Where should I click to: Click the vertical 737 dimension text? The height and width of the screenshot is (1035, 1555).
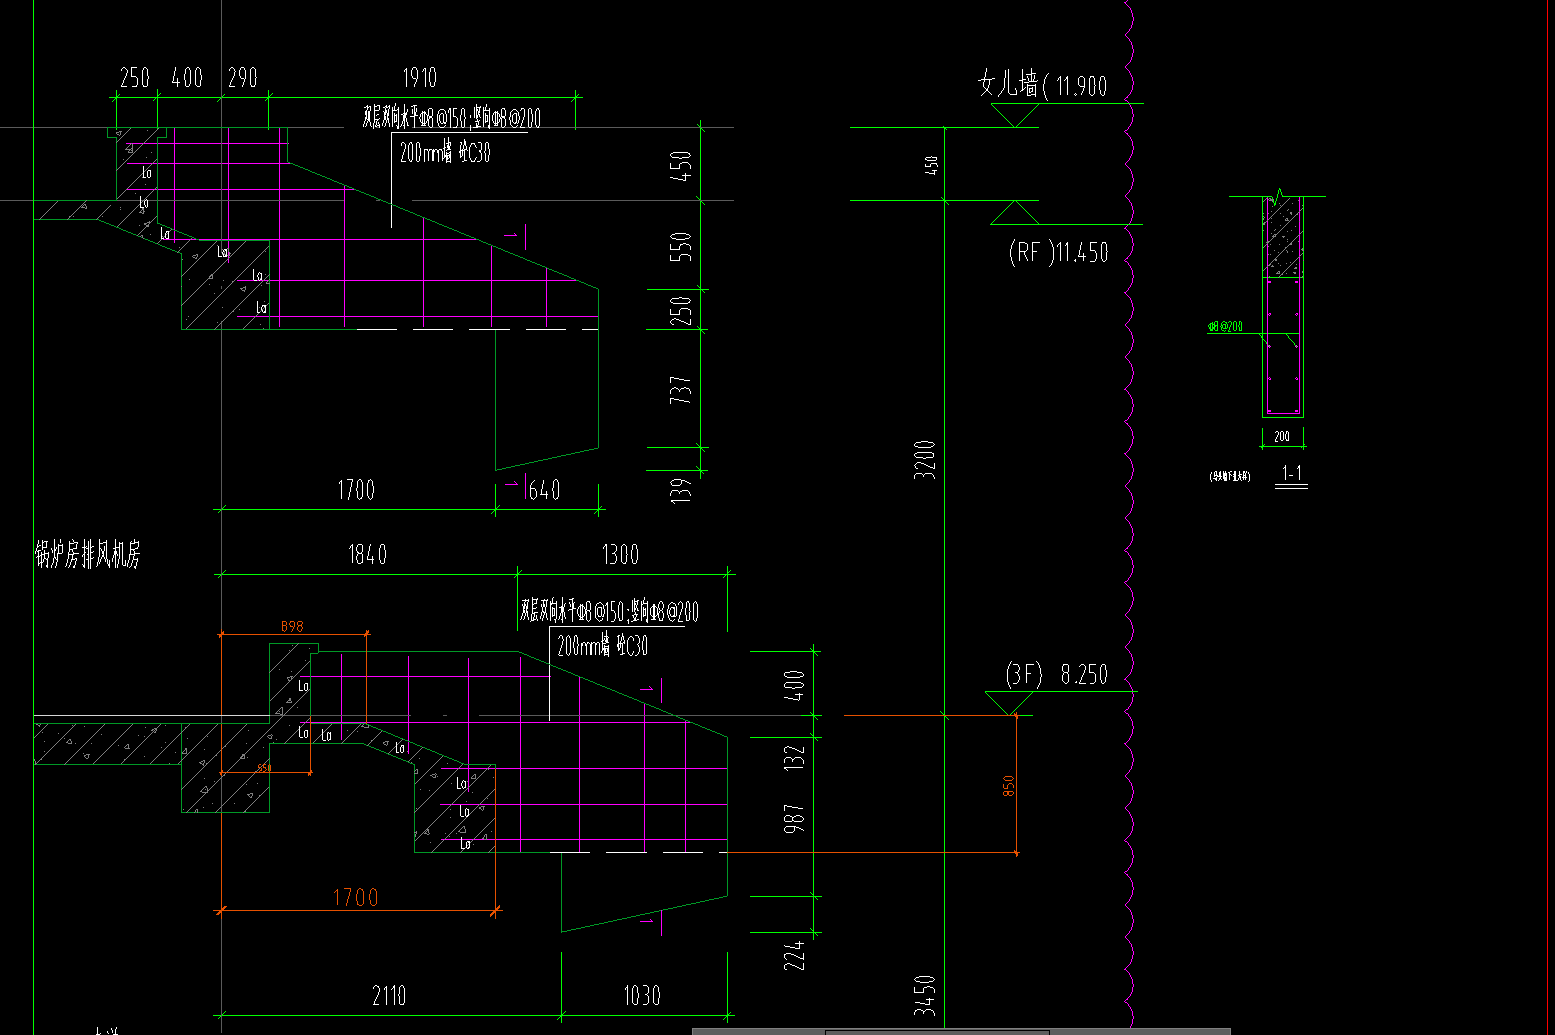[681, 390]
